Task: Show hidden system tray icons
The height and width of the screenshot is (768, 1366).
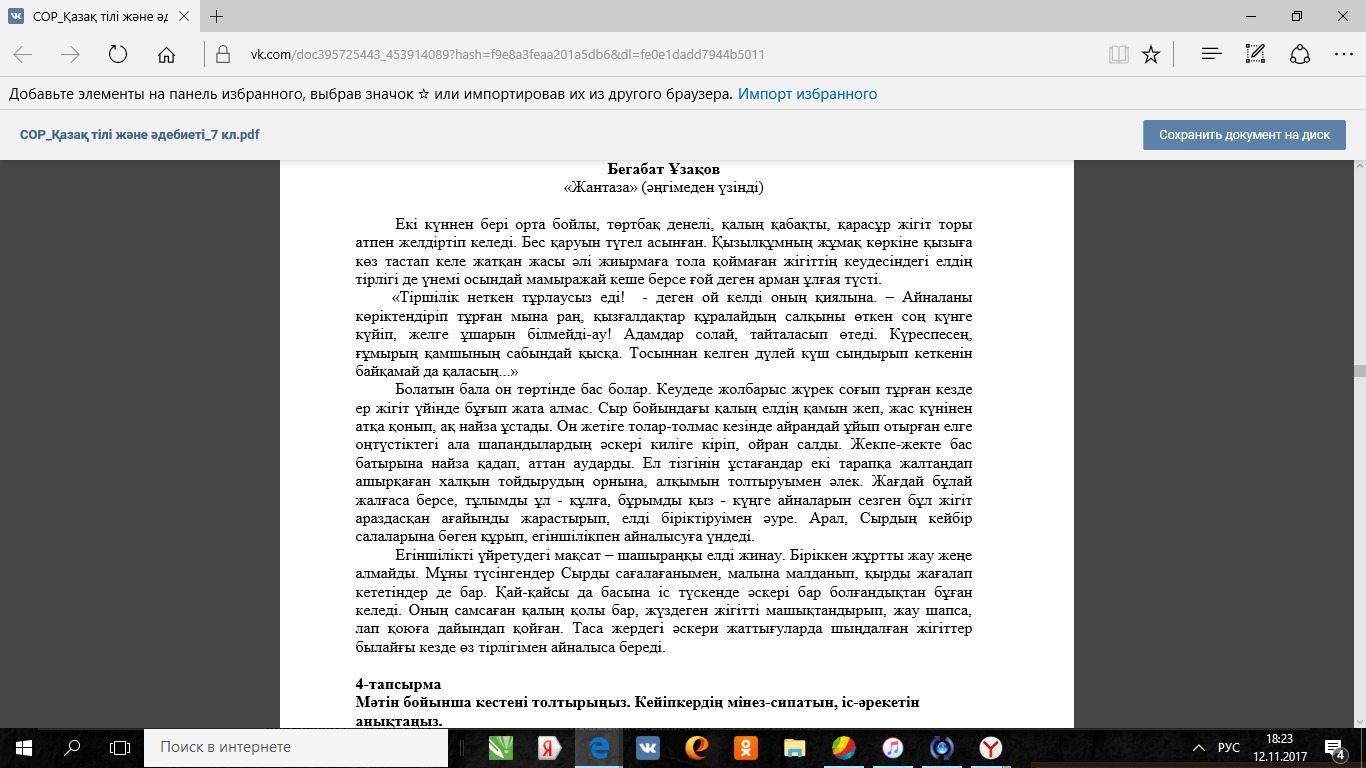Action: click(x=1199, y=747)
